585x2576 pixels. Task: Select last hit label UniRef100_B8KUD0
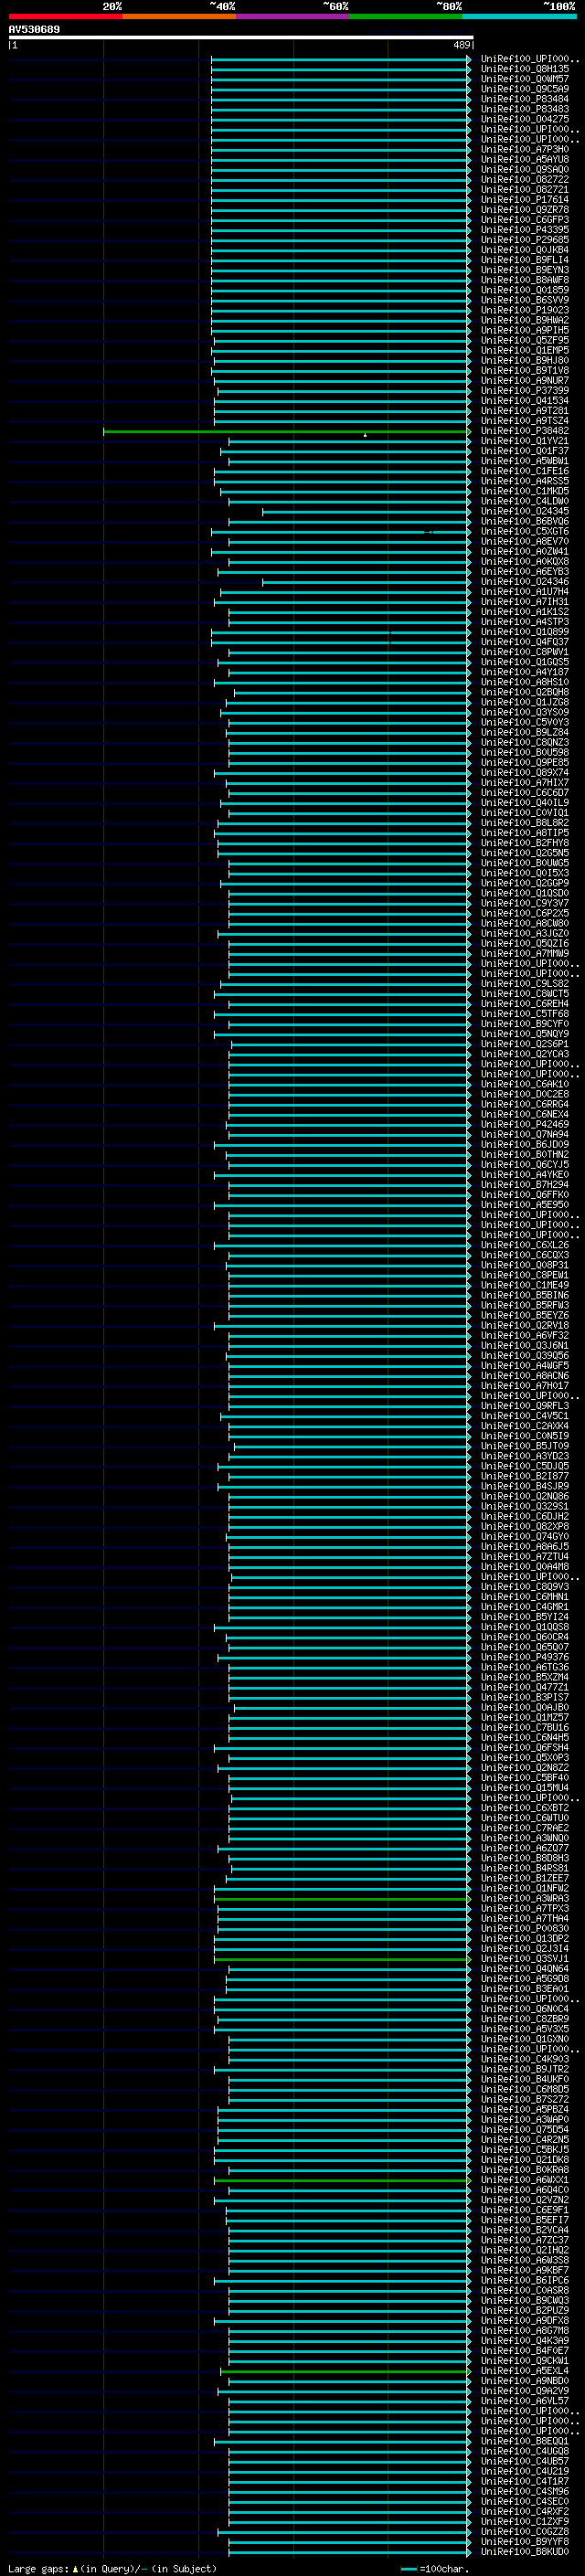tap(524, 2551)
